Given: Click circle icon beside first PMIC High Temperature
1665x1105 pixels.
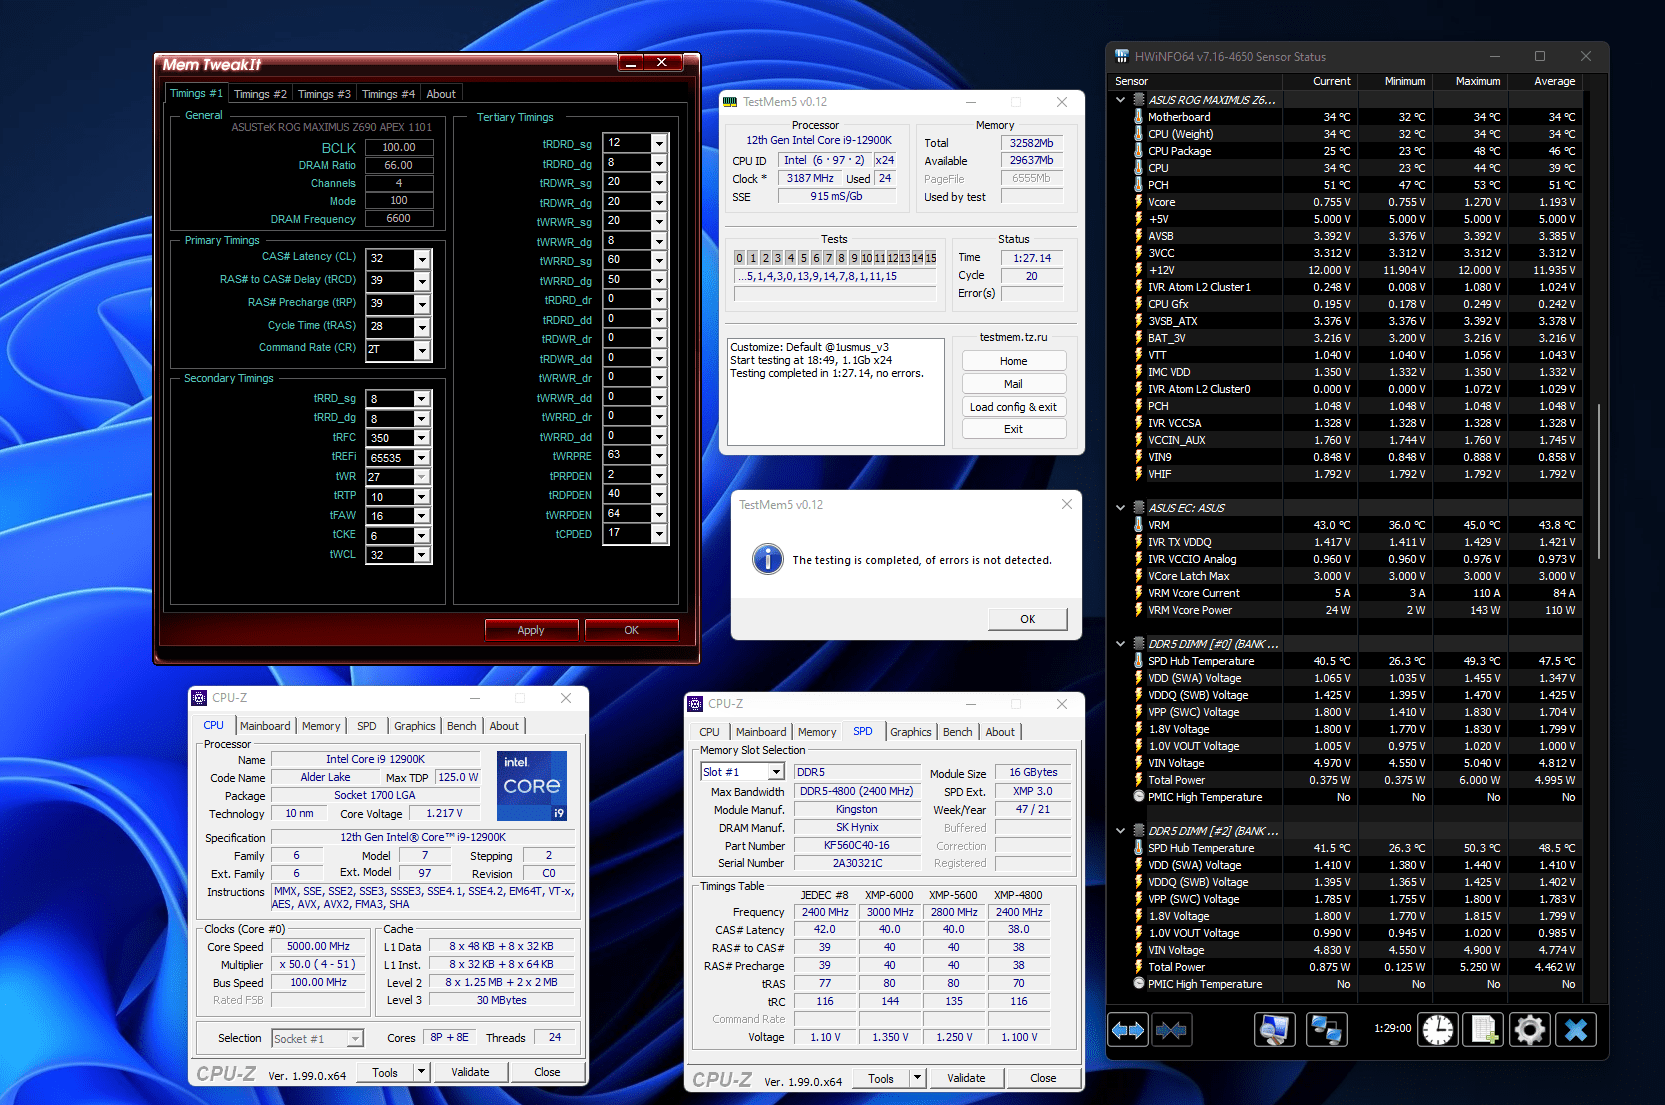Looking at the screenshot, I should point(1138,797).
